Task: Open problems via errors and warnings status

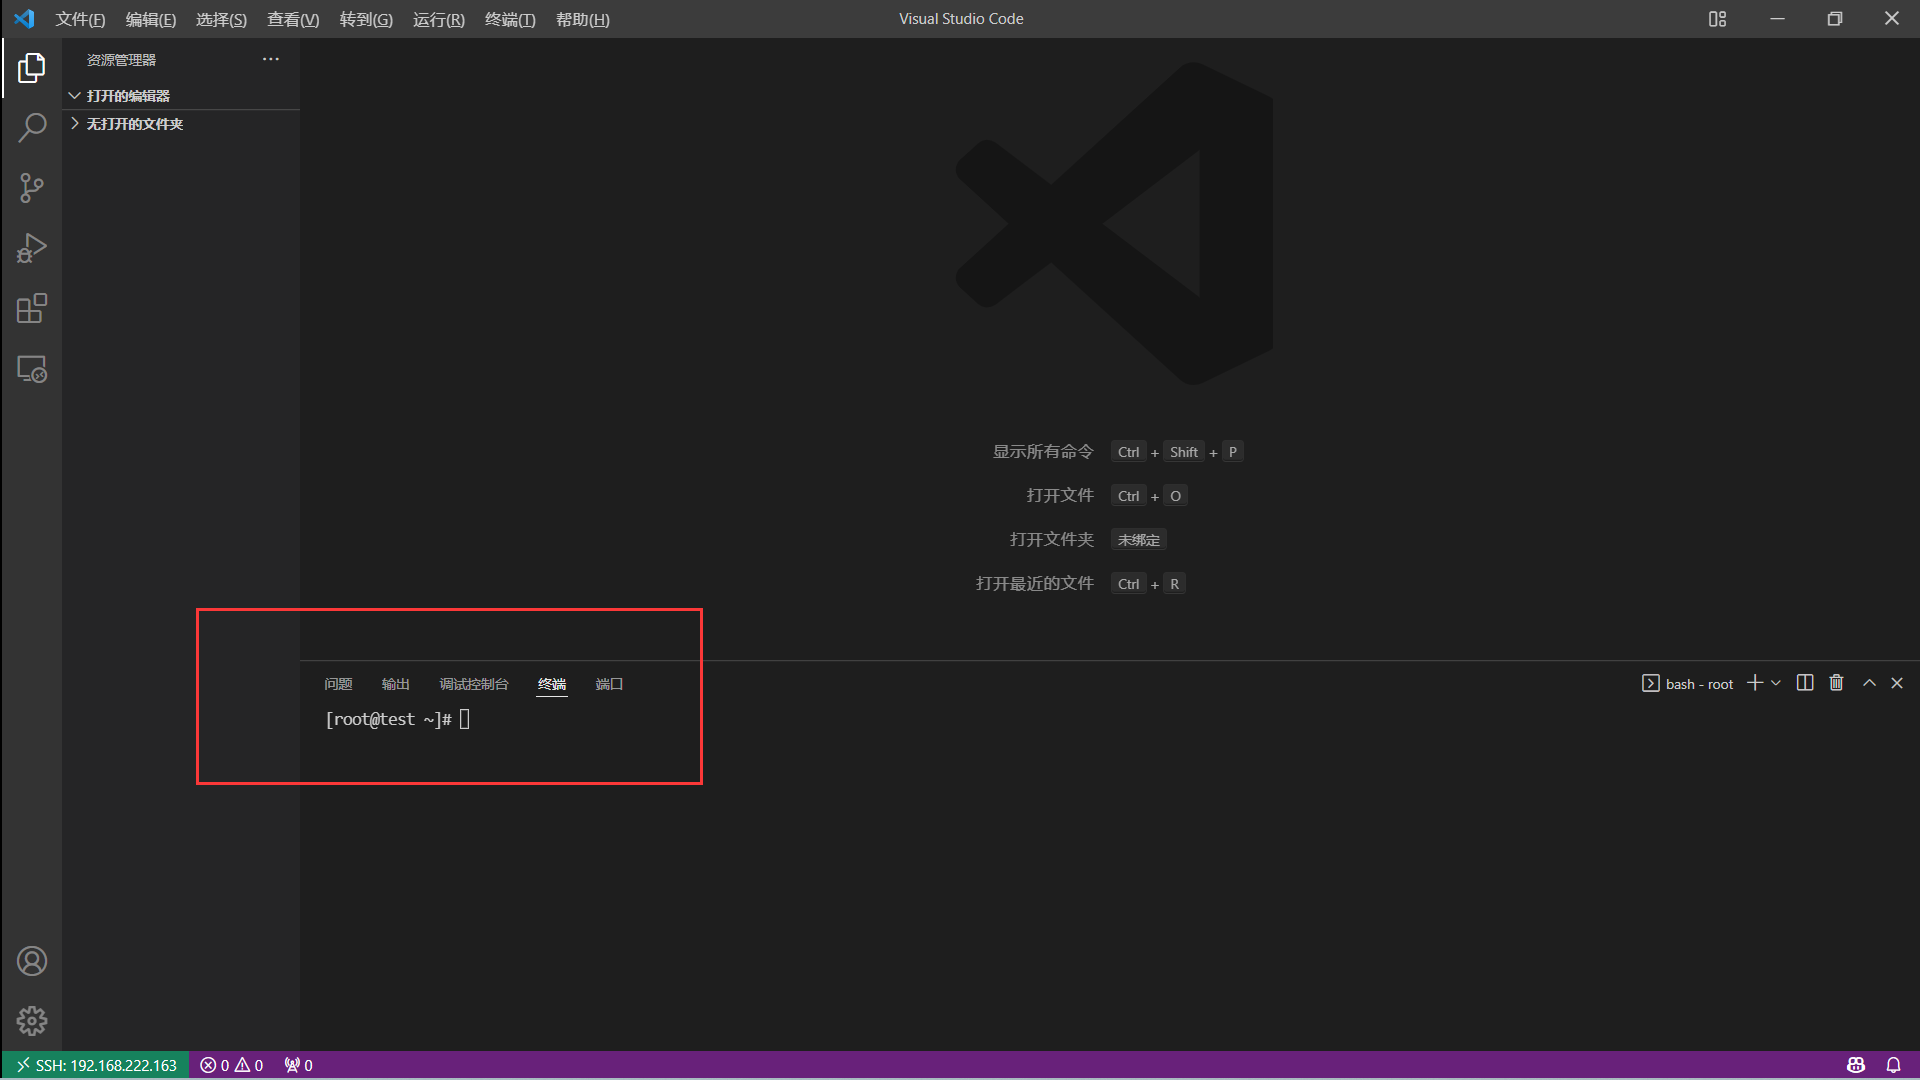Action: (x=232, y=1065)
